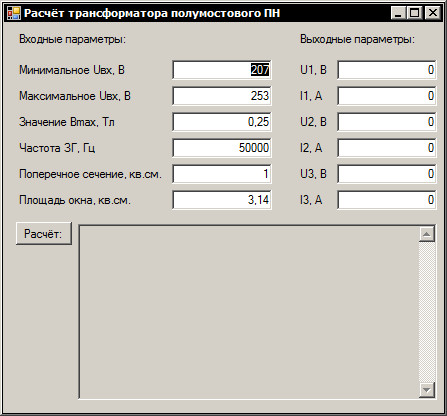Click the application icon in title bar
This screenshot has height=416, width=447.
(14, 13)
